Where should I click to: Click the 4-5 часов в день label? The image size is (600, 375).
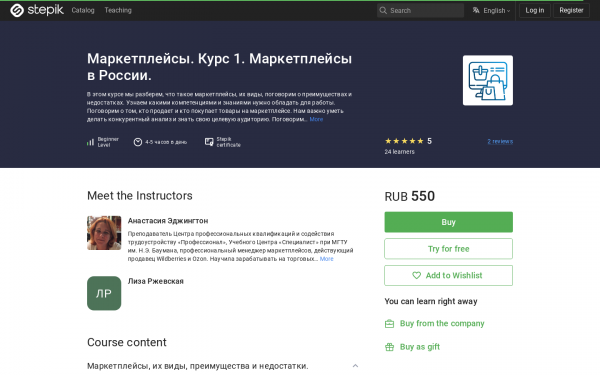(166, 142)
